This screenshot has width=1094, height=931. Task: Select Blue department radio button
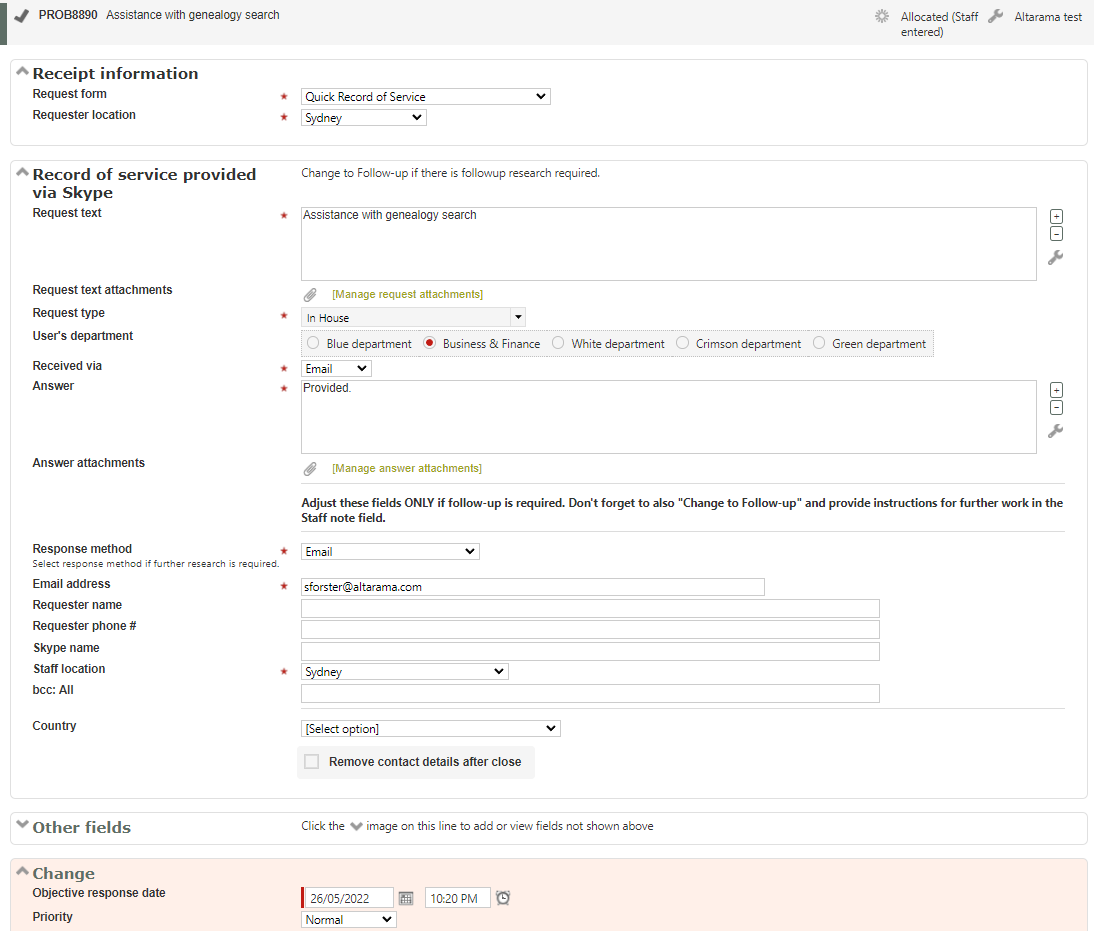pyautogui.click(x=313, y=343)
